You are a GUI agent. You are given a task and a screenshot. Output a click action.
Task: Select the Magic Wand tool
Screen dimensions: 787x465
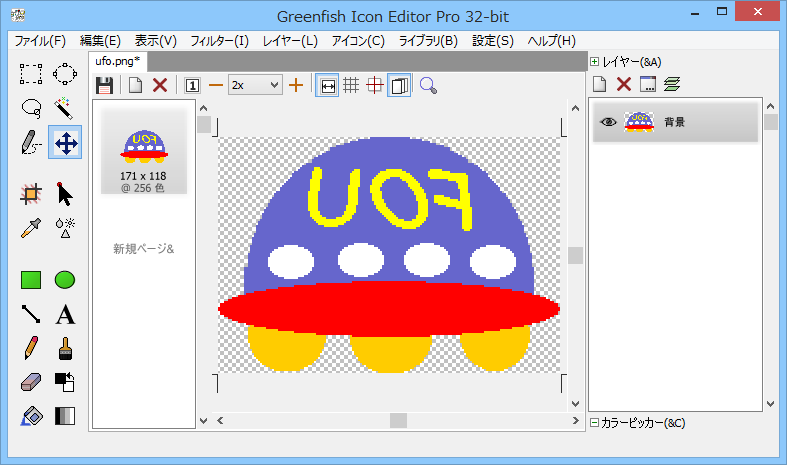(x=65, y=108)
